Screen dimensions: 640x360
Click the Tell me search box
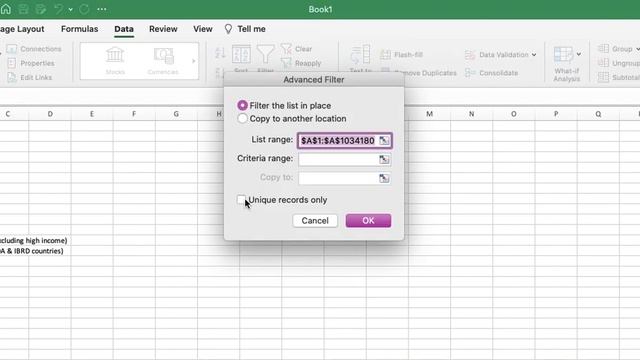click(245, 29)
